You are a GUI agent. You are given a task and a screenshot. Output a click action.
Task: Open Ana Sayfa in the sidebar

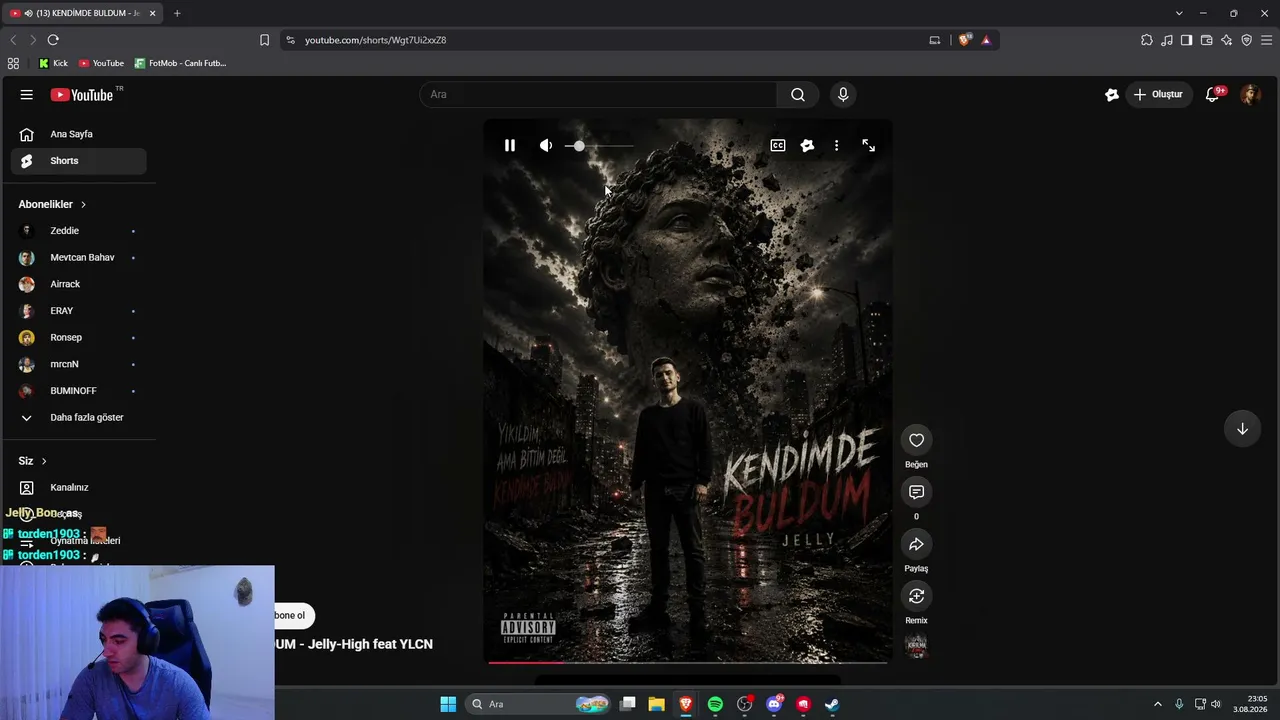point(79,134)
